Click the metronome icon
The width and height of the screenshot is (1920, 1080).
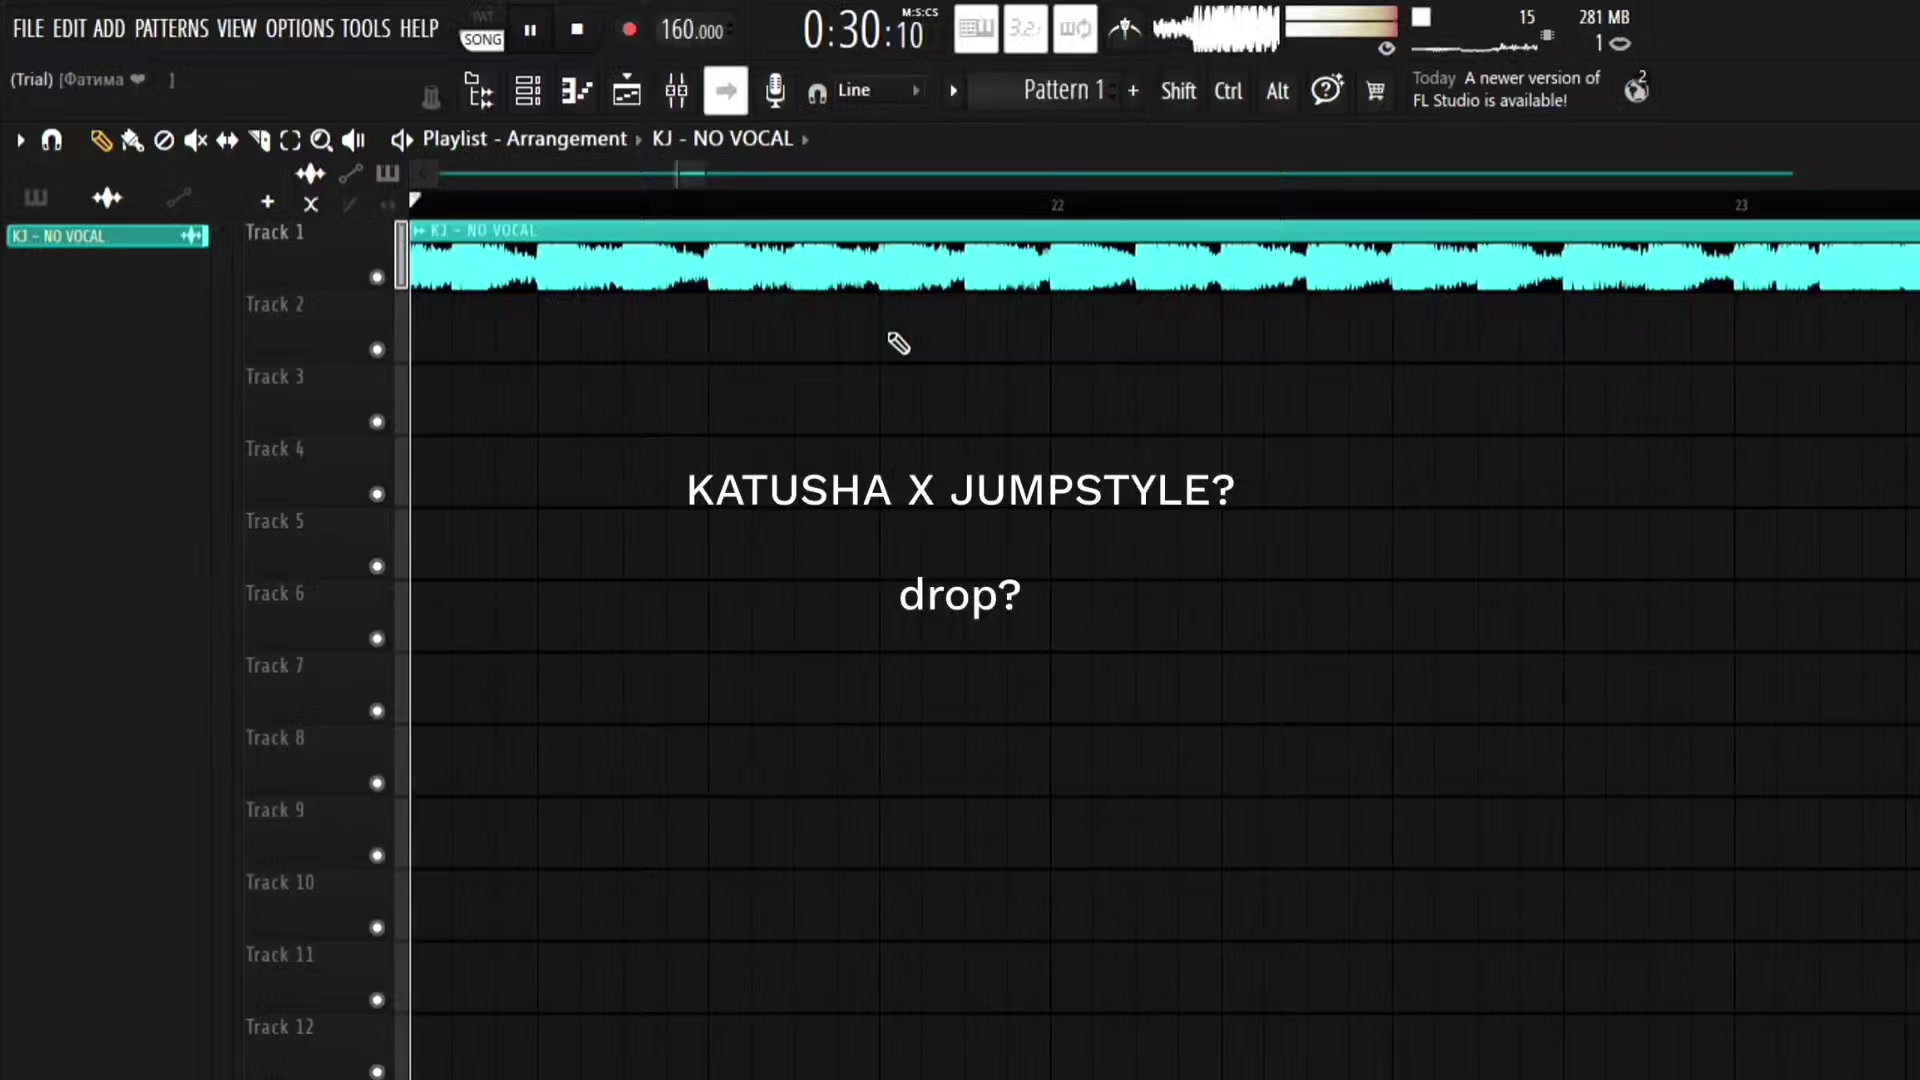click(x=1125, y=29)
